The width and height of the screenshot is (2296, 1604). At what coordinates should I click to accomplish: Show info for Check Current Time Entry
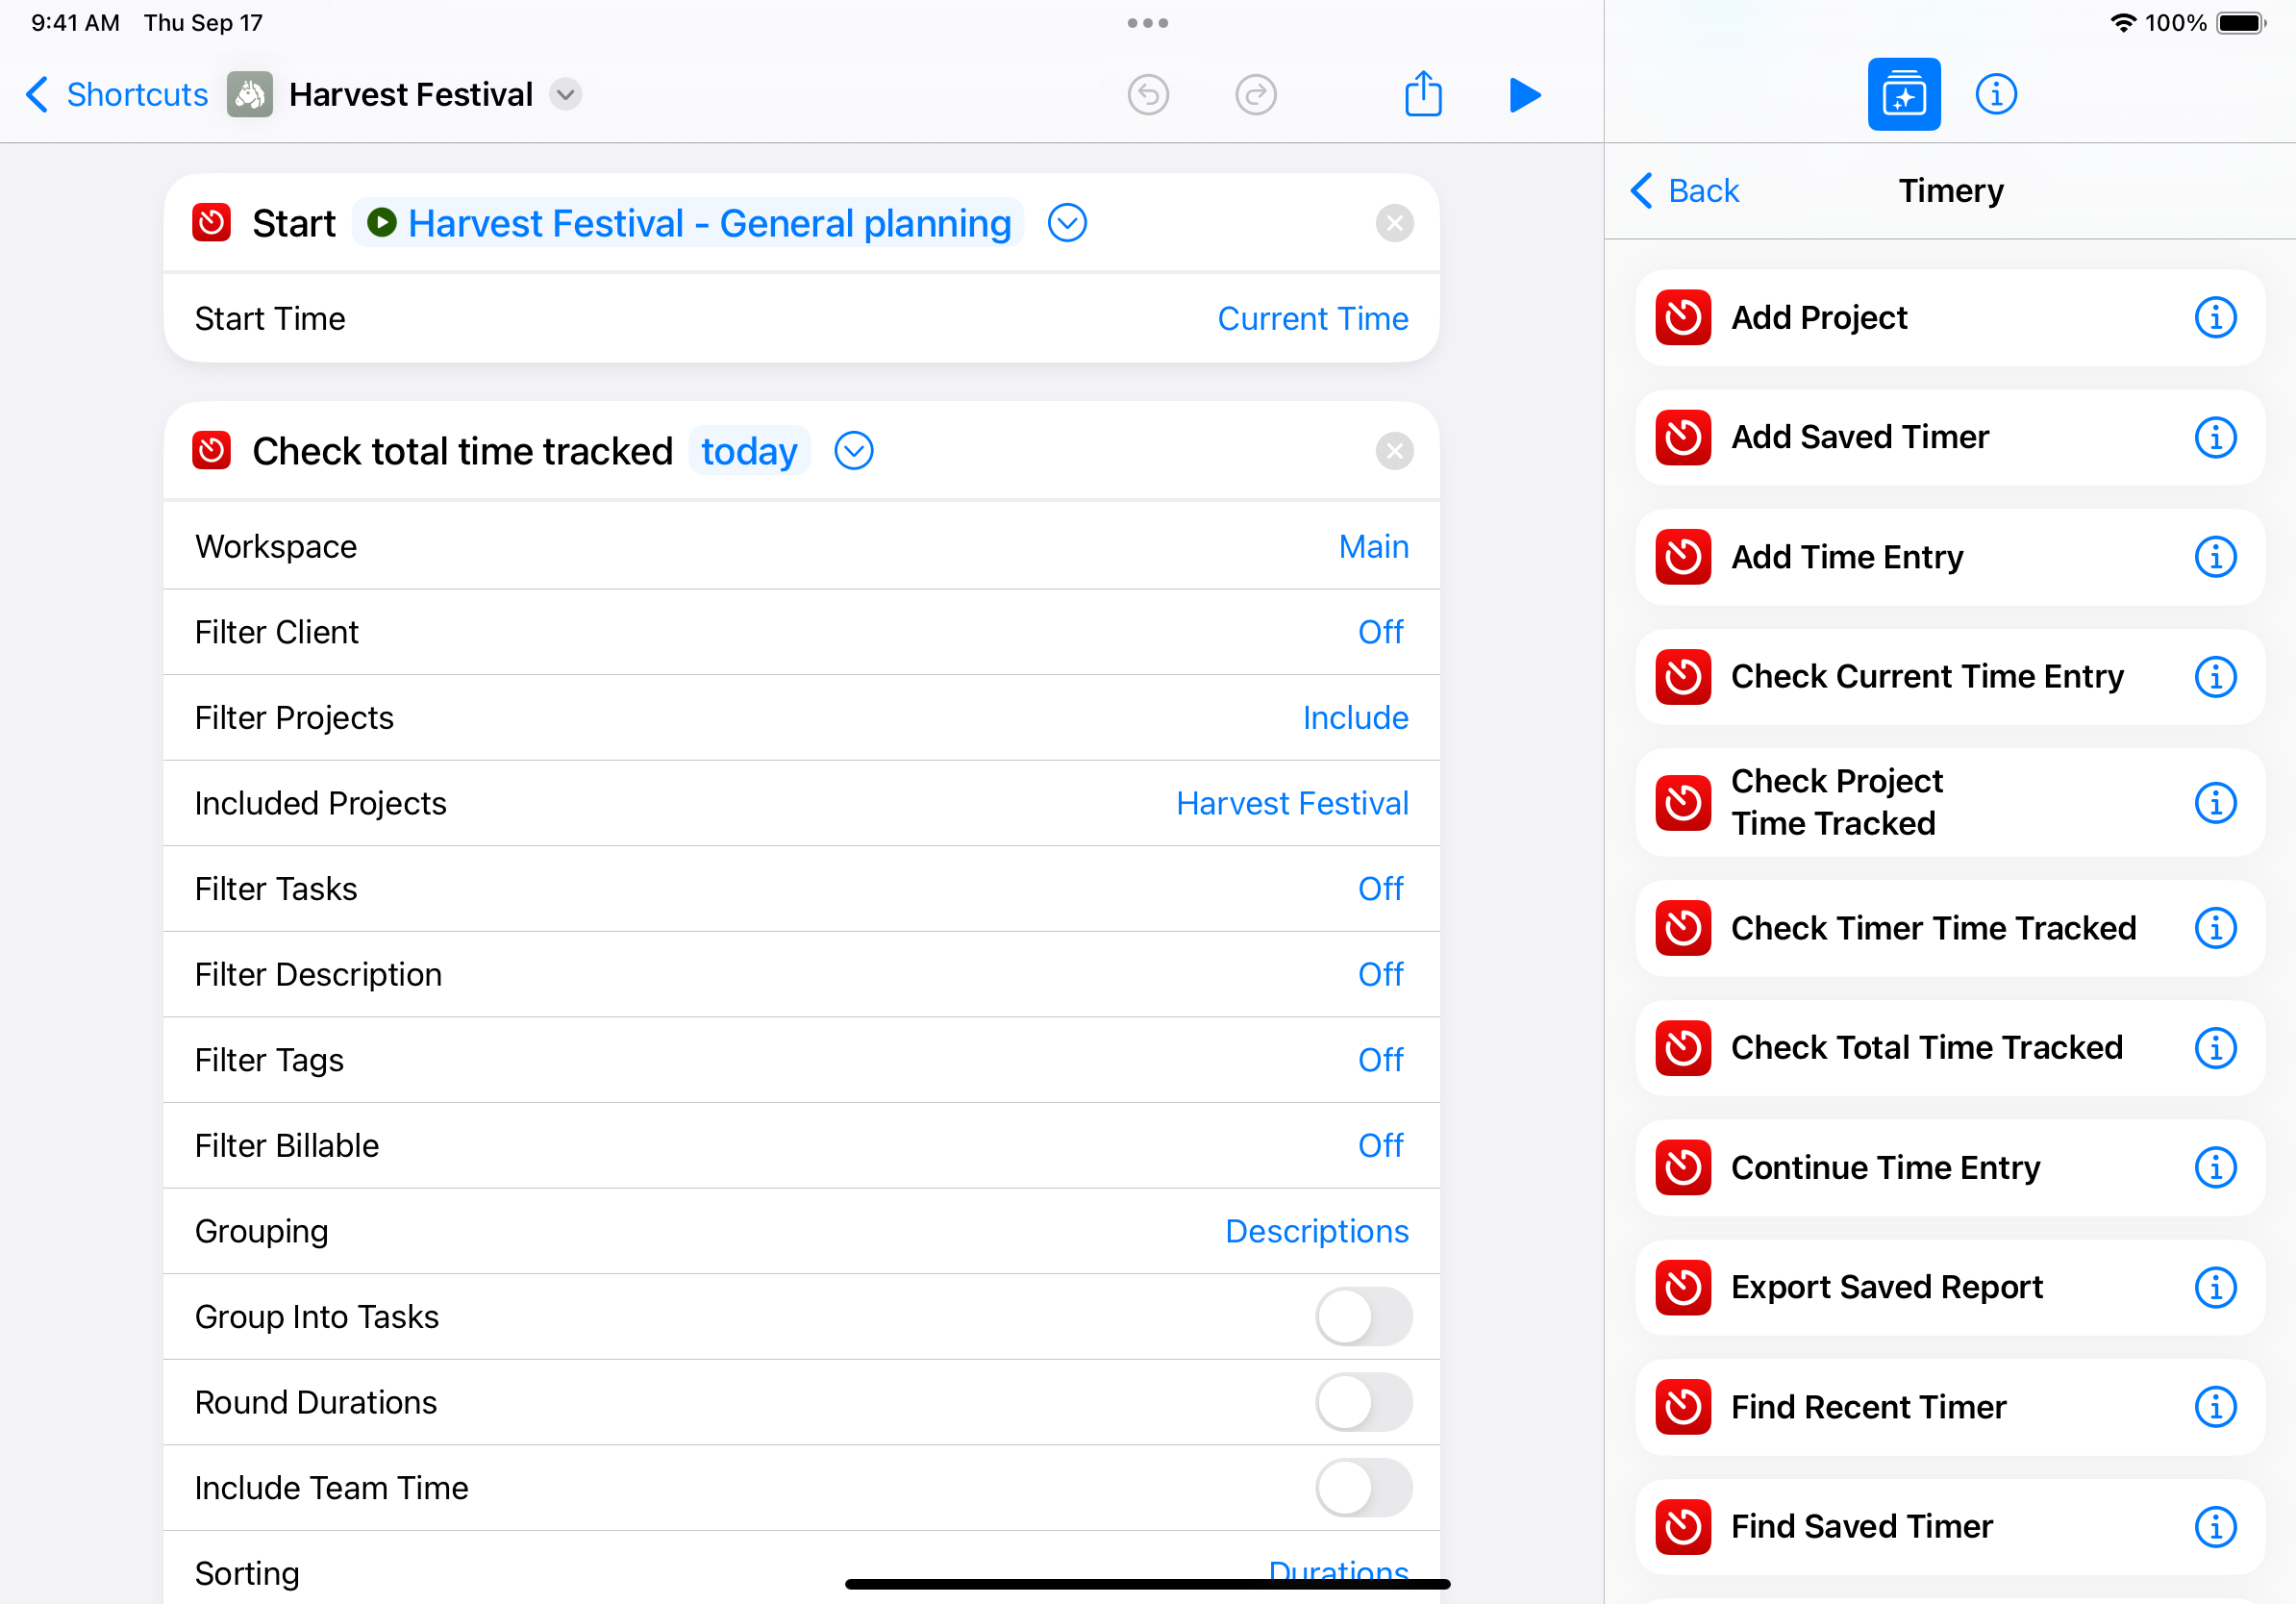point(2215,677)
